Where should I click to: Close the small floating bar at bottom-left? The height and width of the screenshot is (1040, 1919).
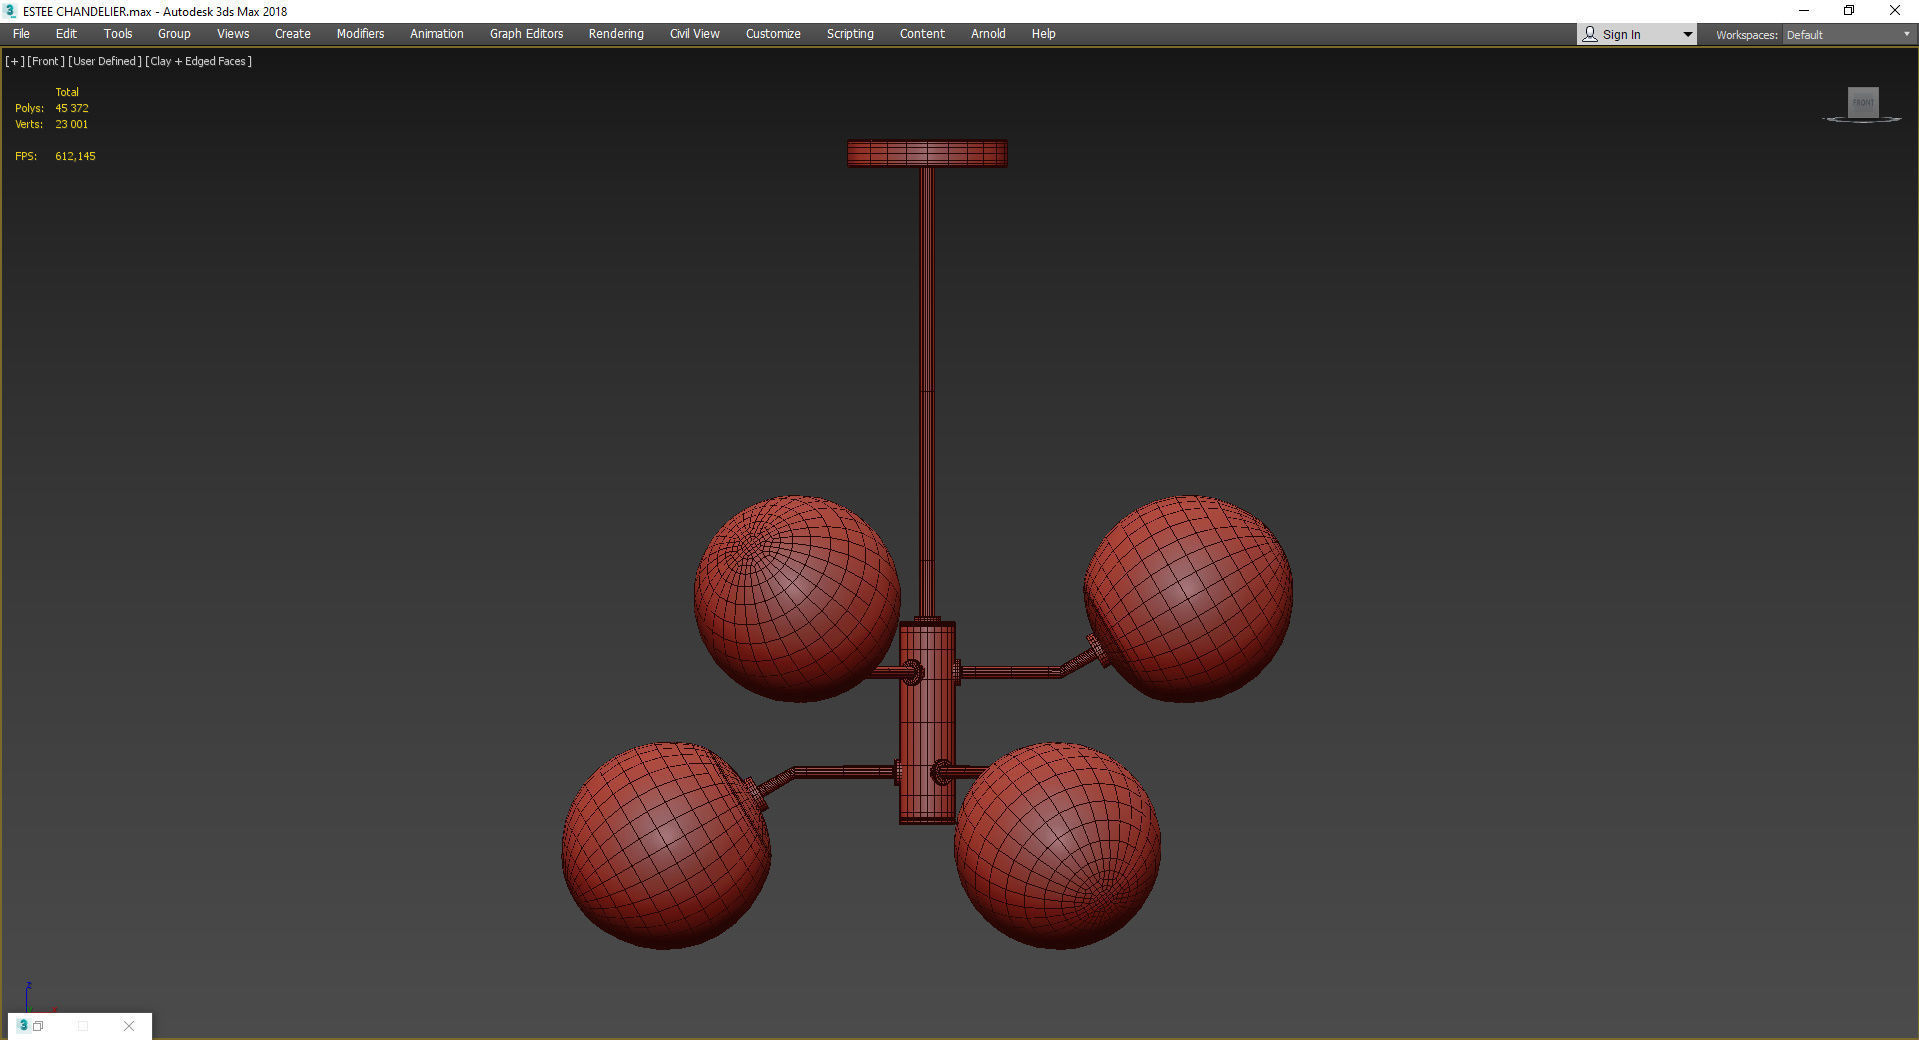tap(129, 1026)
